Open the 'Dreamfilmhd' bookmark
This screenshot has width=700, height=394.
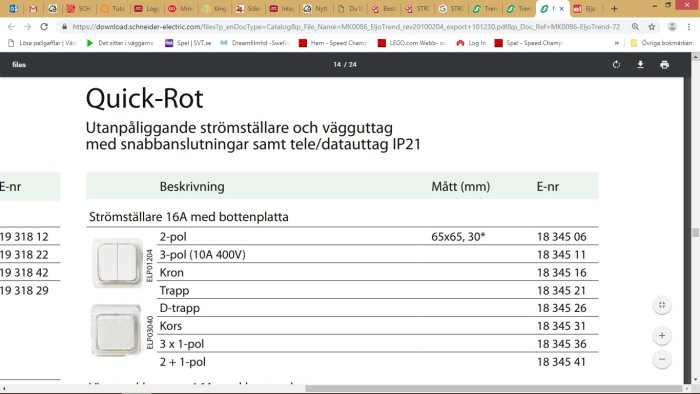pyautogui.click(x=255, y=43)
